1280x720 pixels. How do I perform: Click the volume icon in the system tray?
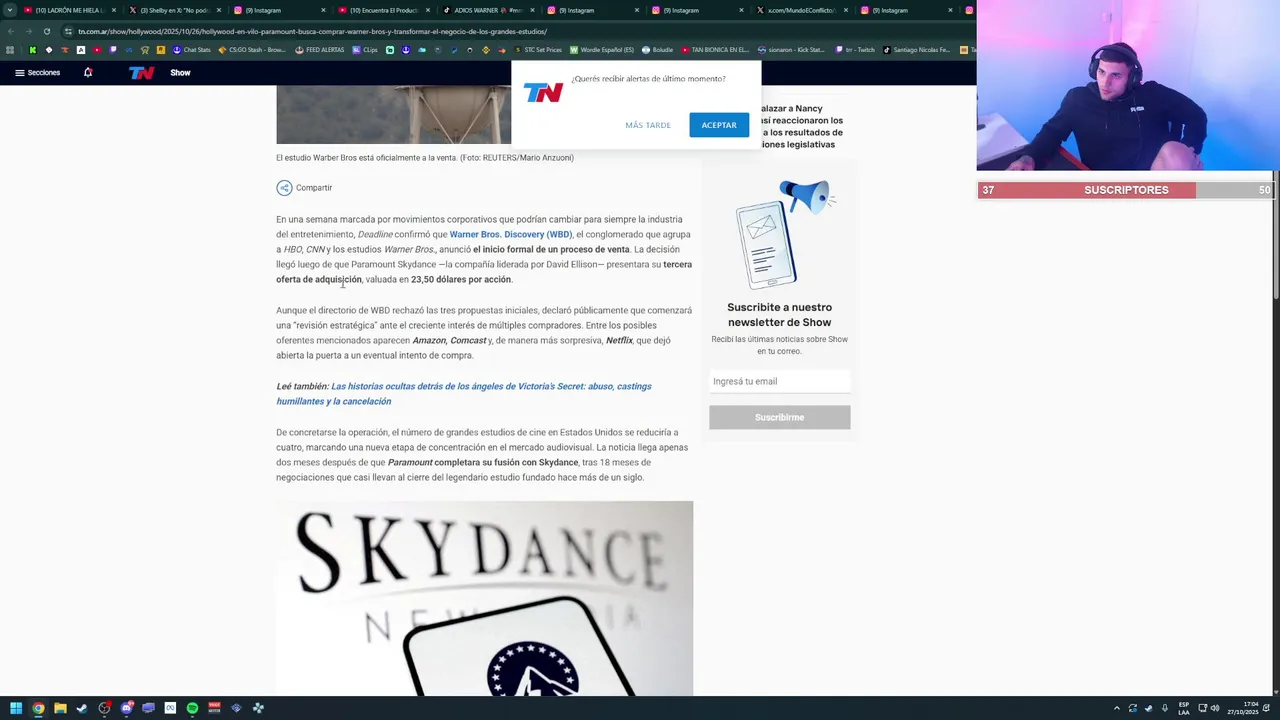click(x=1216, y=708)
